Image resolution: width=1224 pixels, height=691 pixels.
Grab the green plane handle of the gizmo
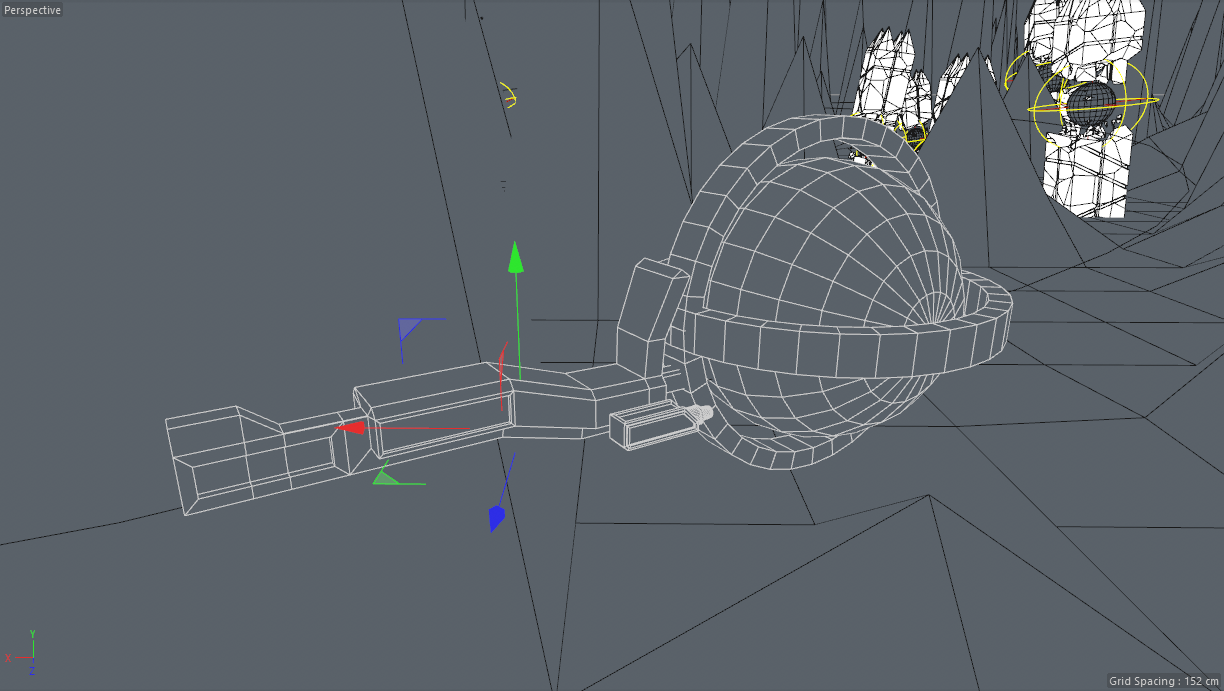[386, 477]
